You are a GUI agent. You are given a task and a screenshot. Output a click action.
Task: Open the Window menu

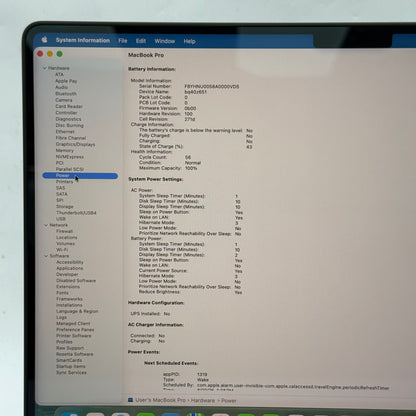165,41
